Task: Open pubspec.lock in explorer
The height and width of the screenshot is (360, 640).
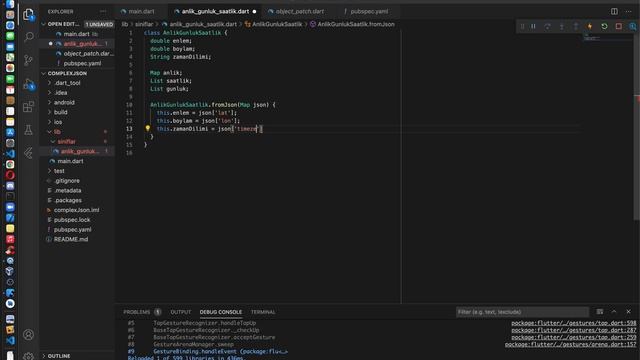Action: pos(73,220)
